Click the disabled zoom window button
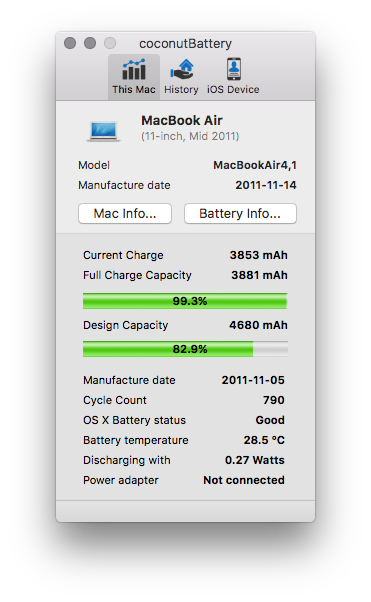This screenshot has width=371, height=602. click(110, 43)
